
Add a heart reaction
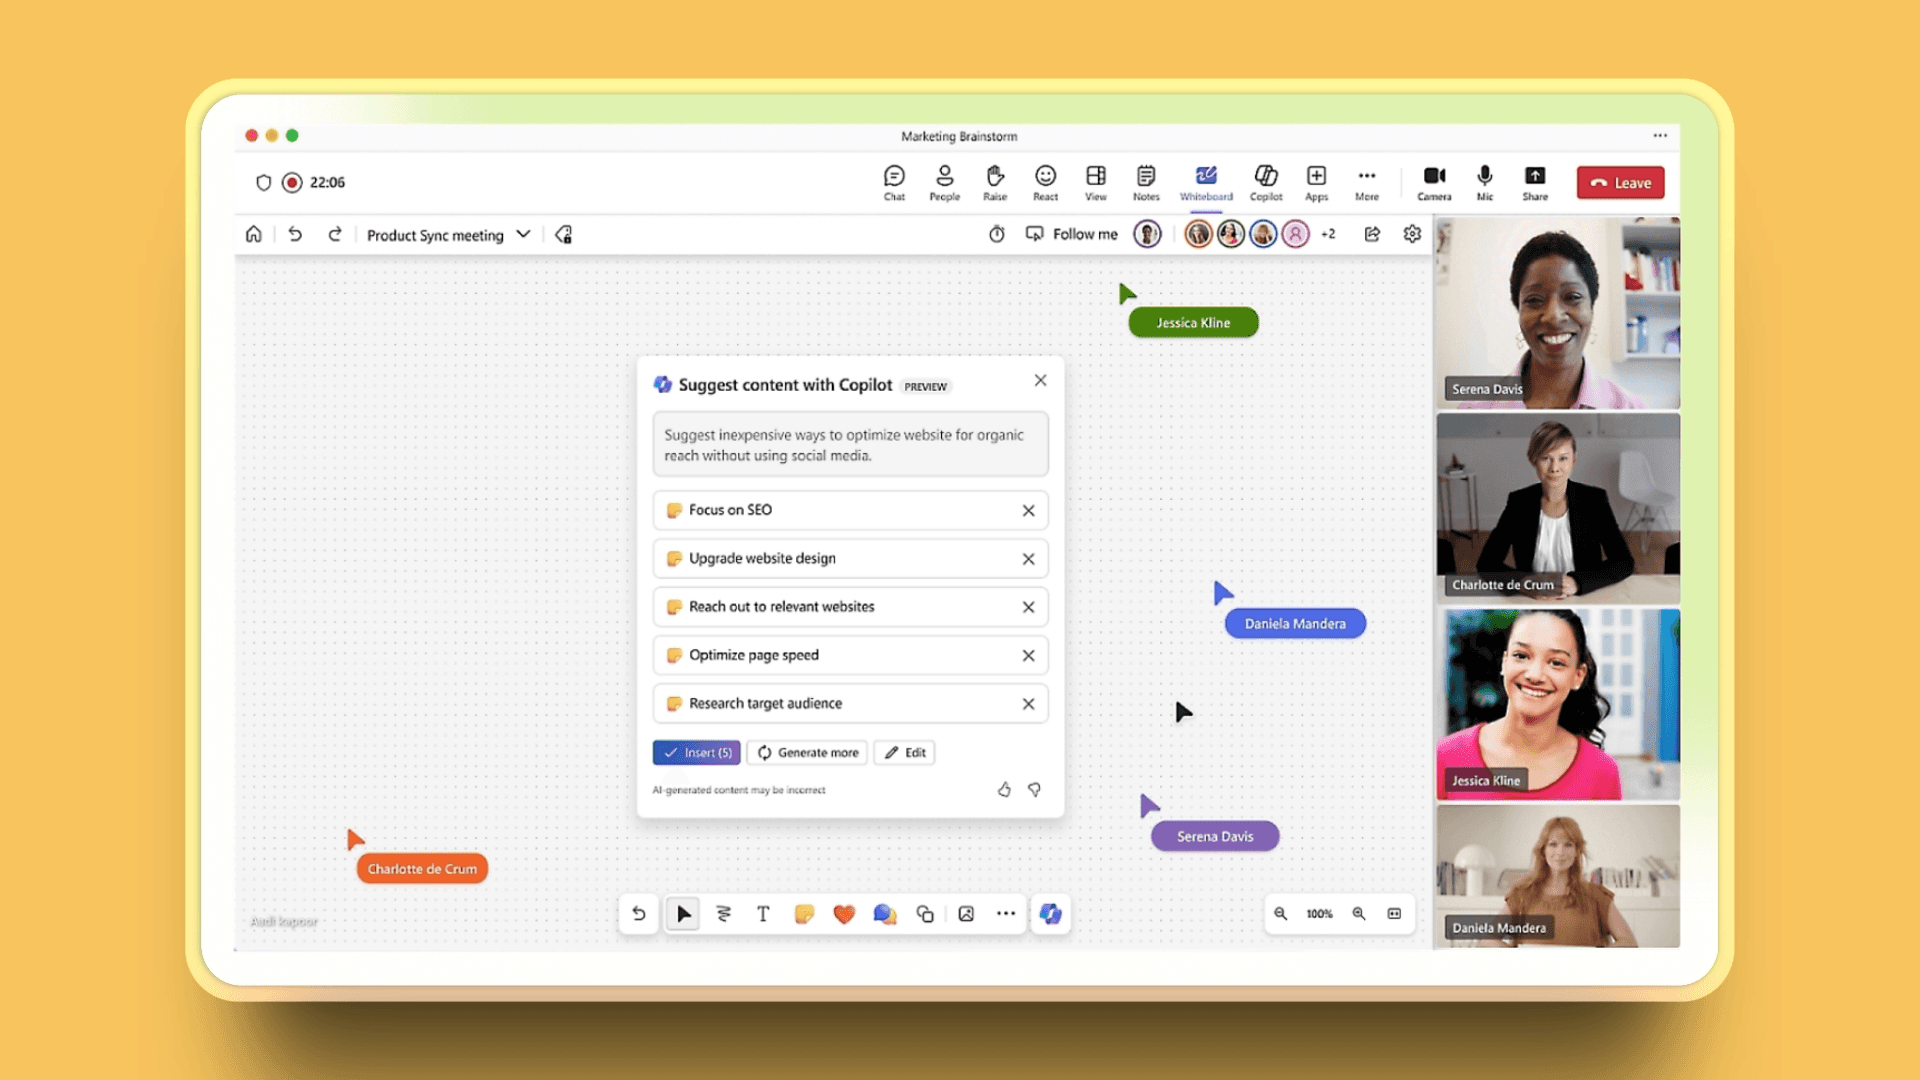point(844,914)
